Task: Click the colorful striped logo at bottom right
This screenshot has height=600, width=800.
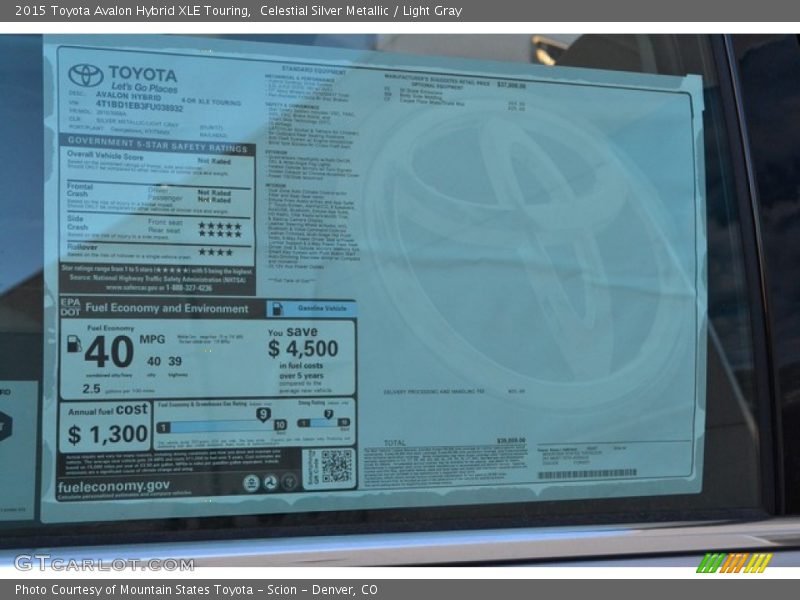Action: click(x=733, y=563)
